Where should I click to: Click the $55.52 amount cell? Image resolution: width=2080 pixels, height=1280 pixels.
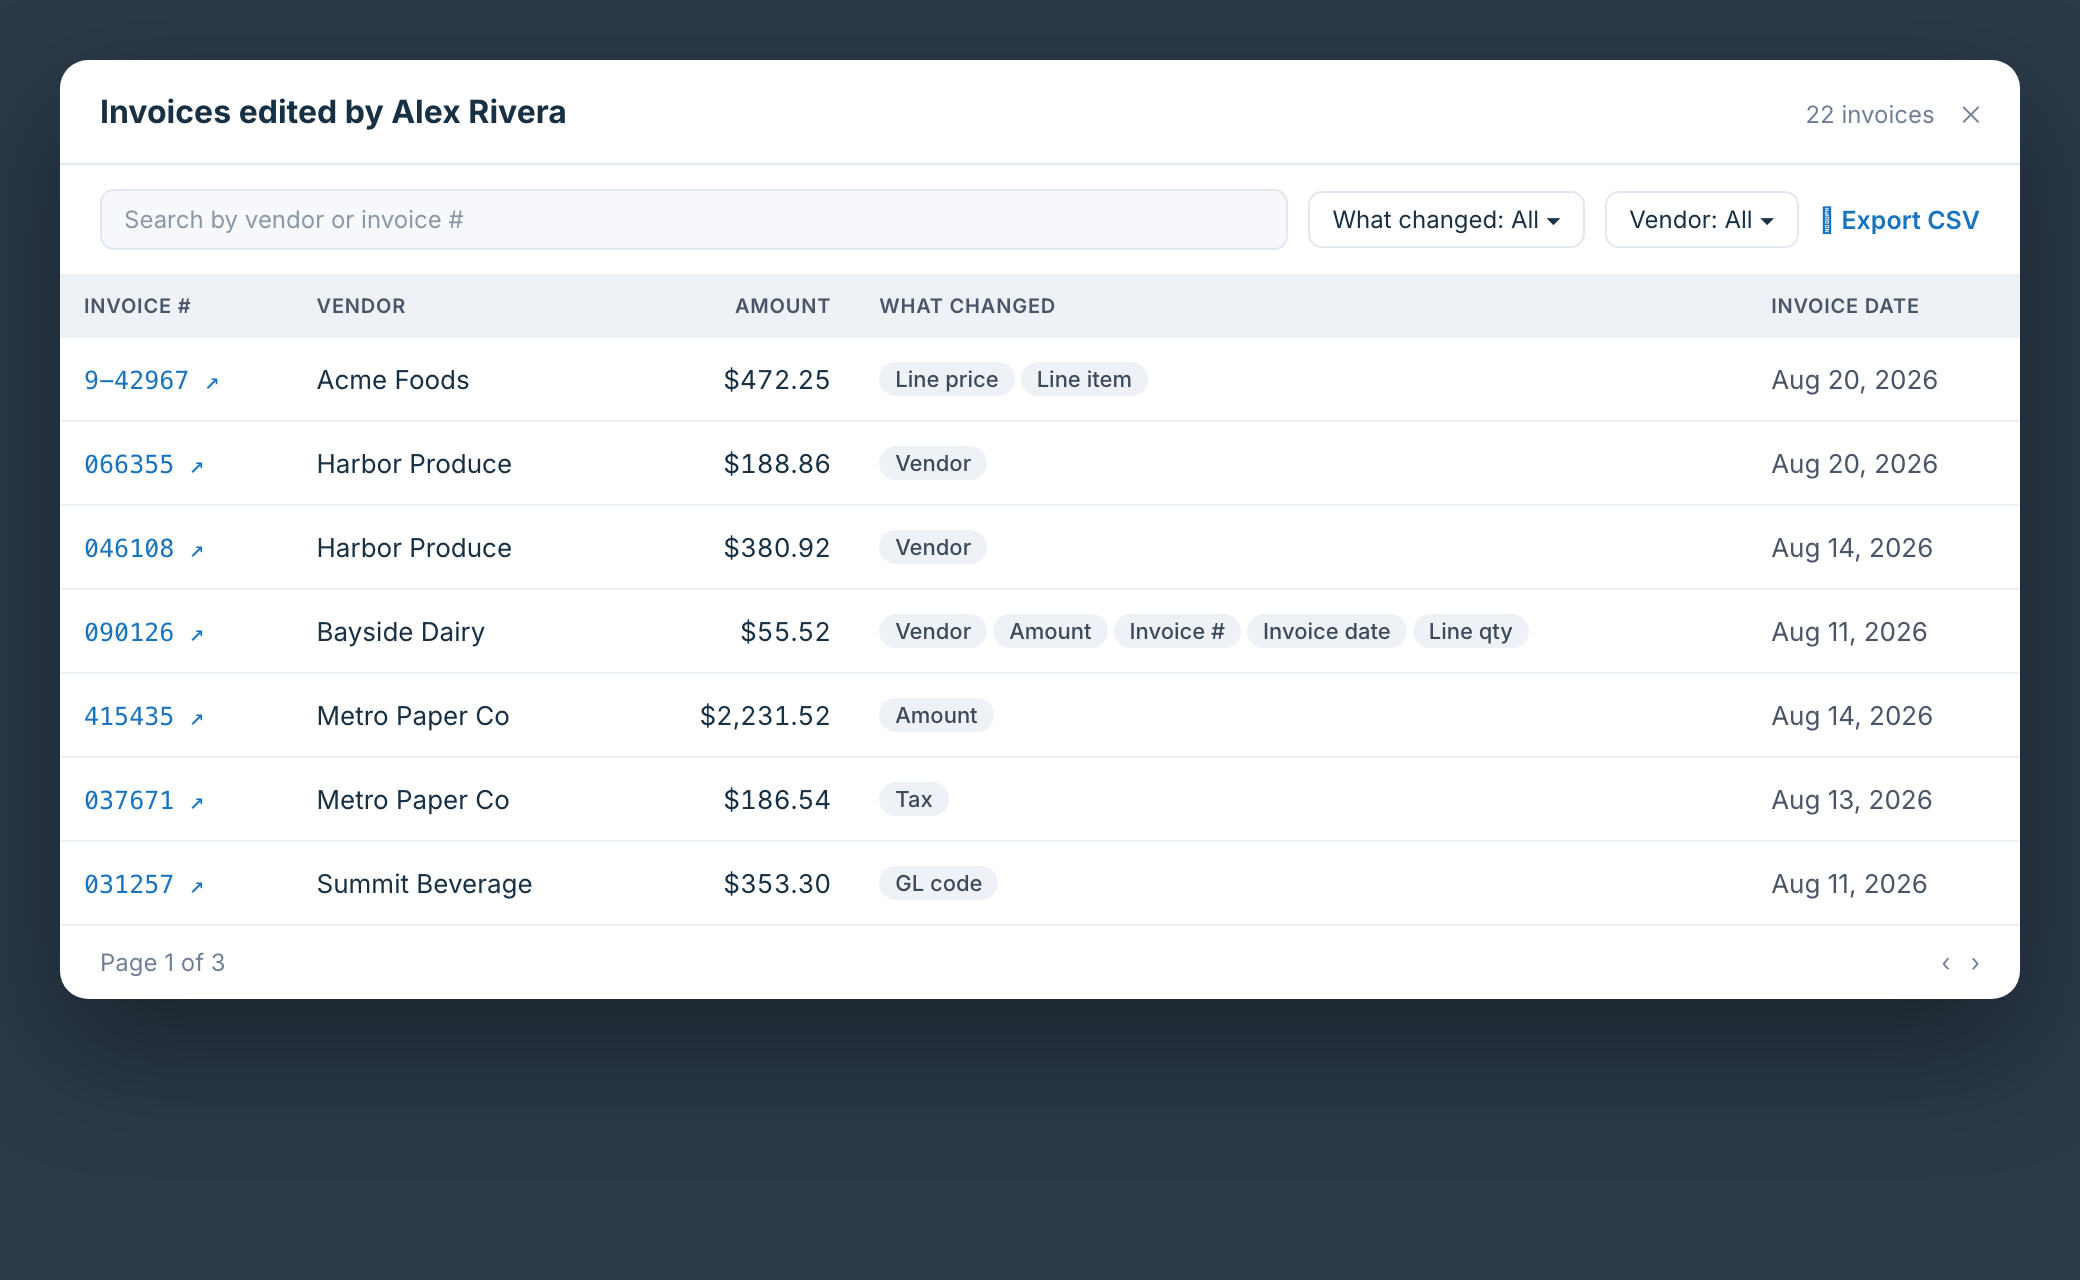[x=785, y=632]
